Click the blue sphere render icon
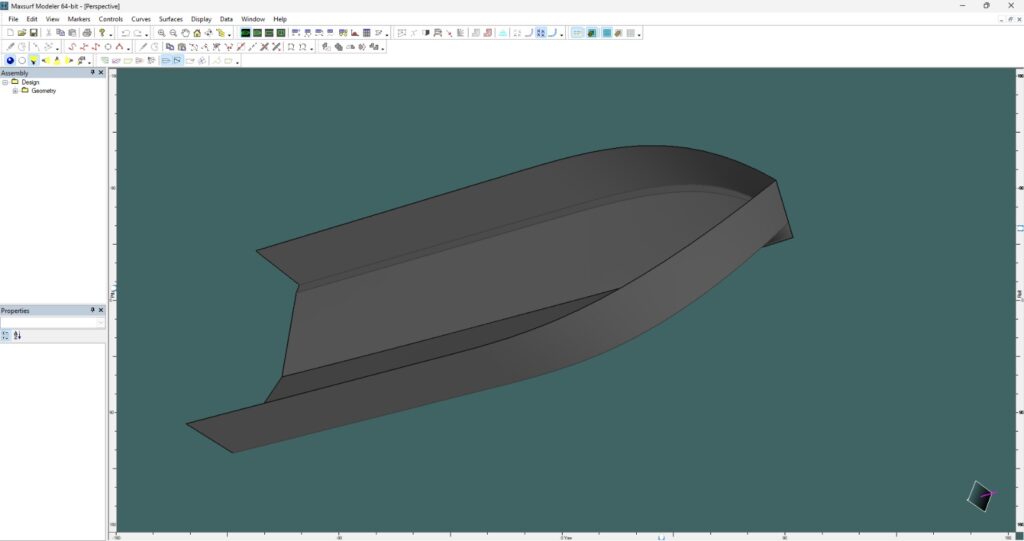 click(10, 60)
